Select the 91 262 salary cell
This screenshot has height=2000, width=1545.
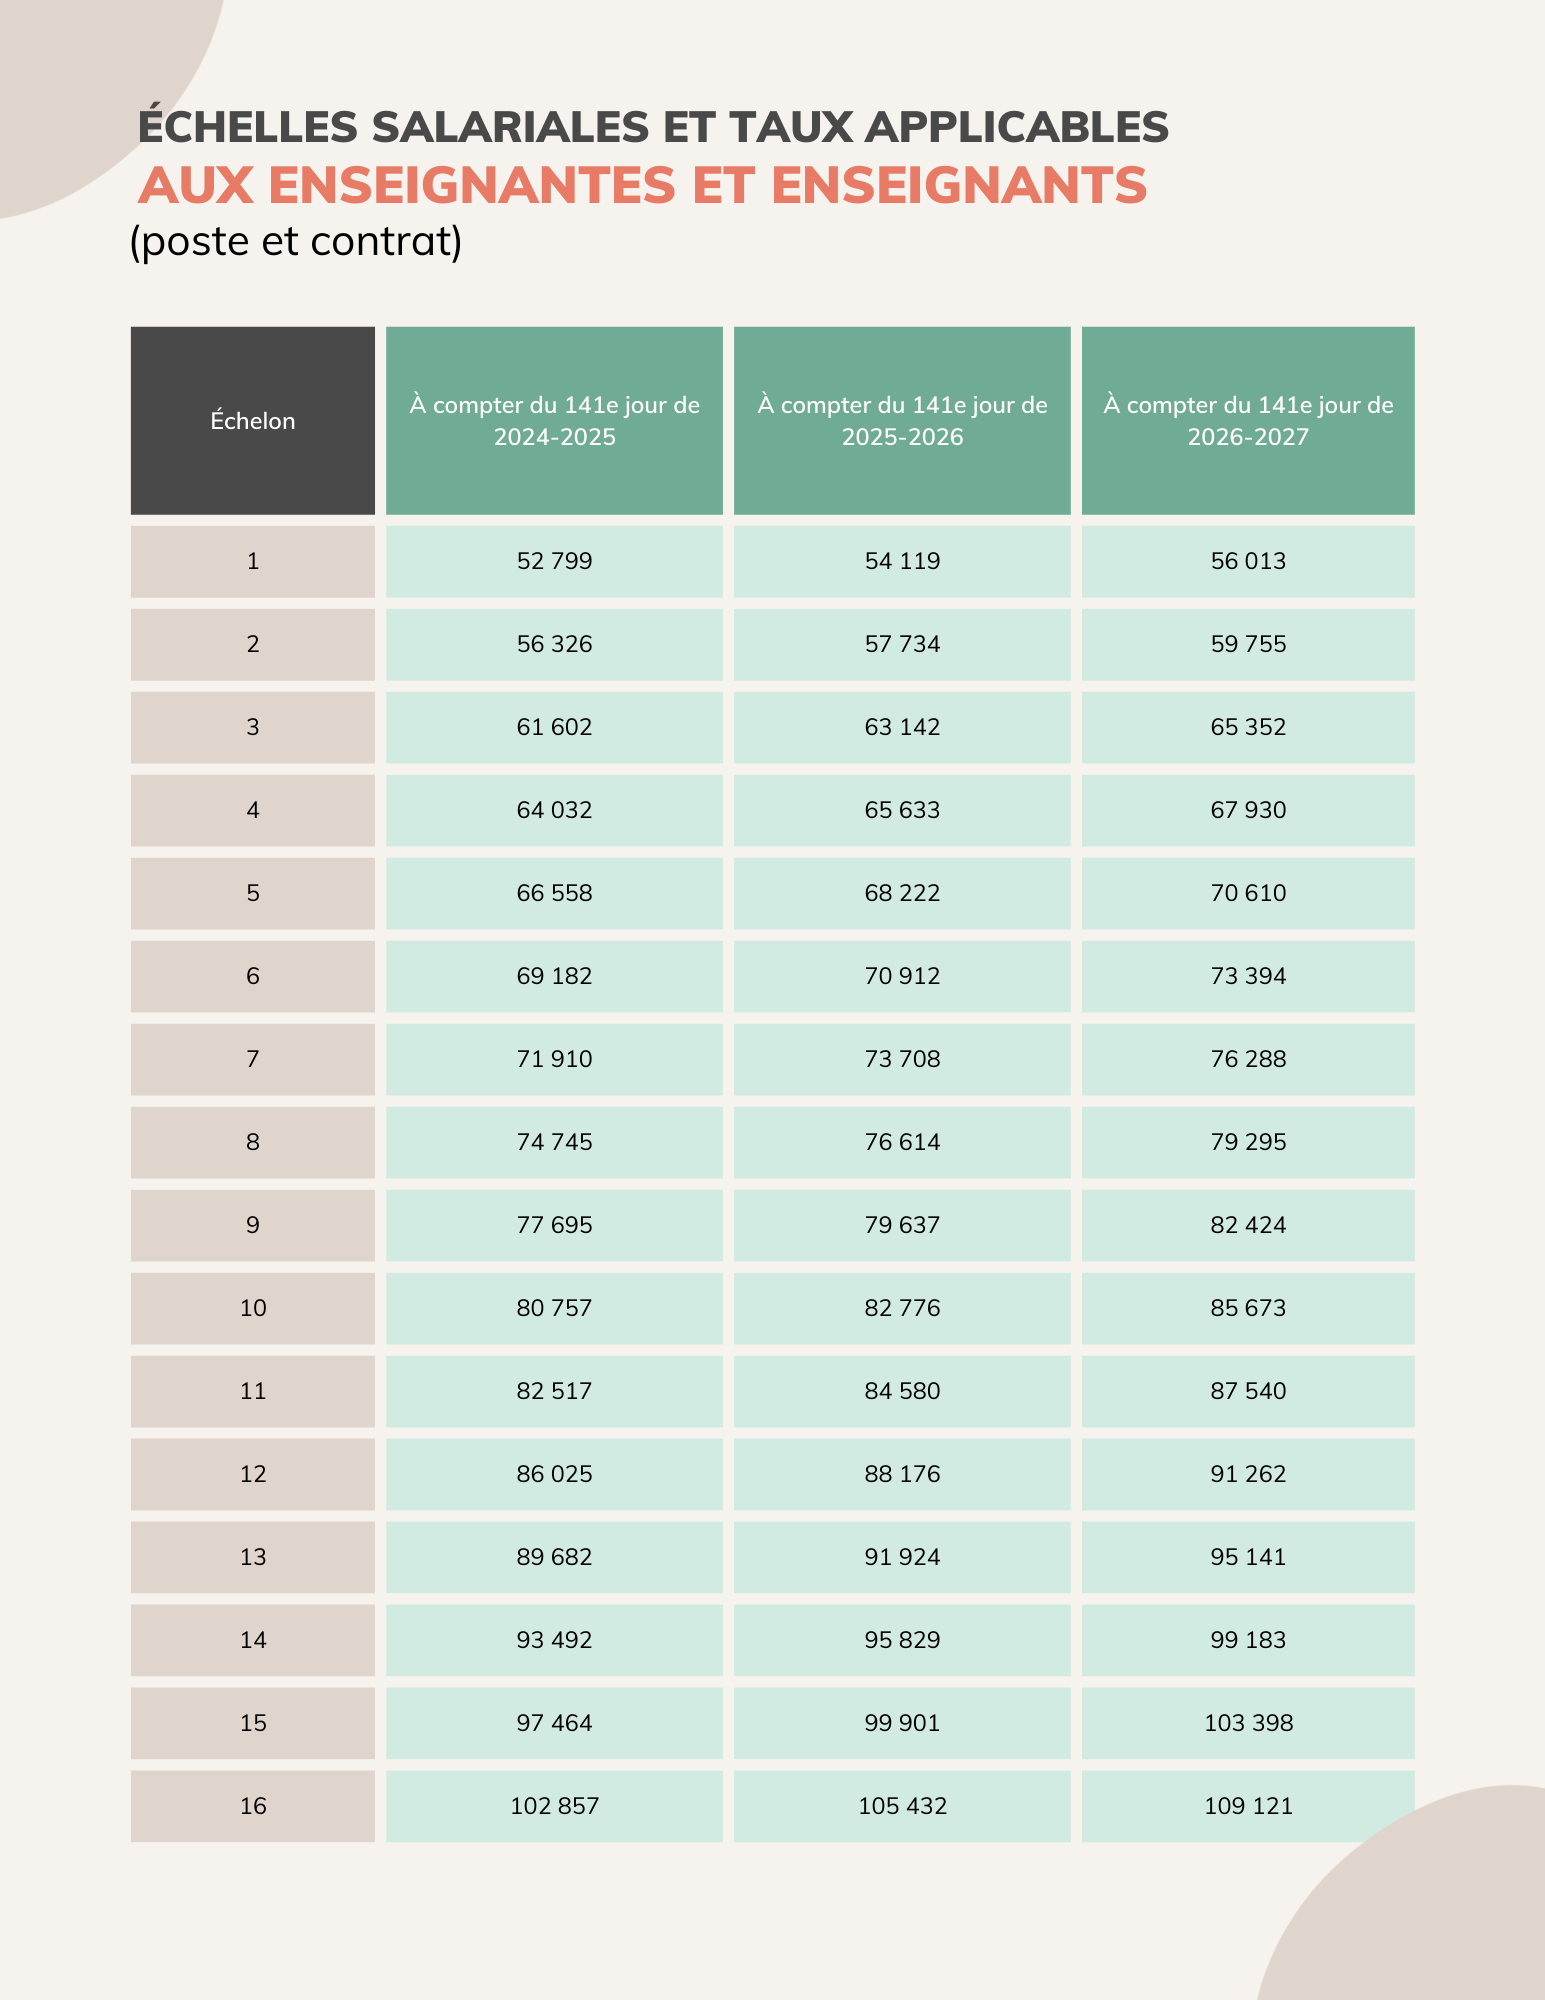[x=1248, y=1474]
